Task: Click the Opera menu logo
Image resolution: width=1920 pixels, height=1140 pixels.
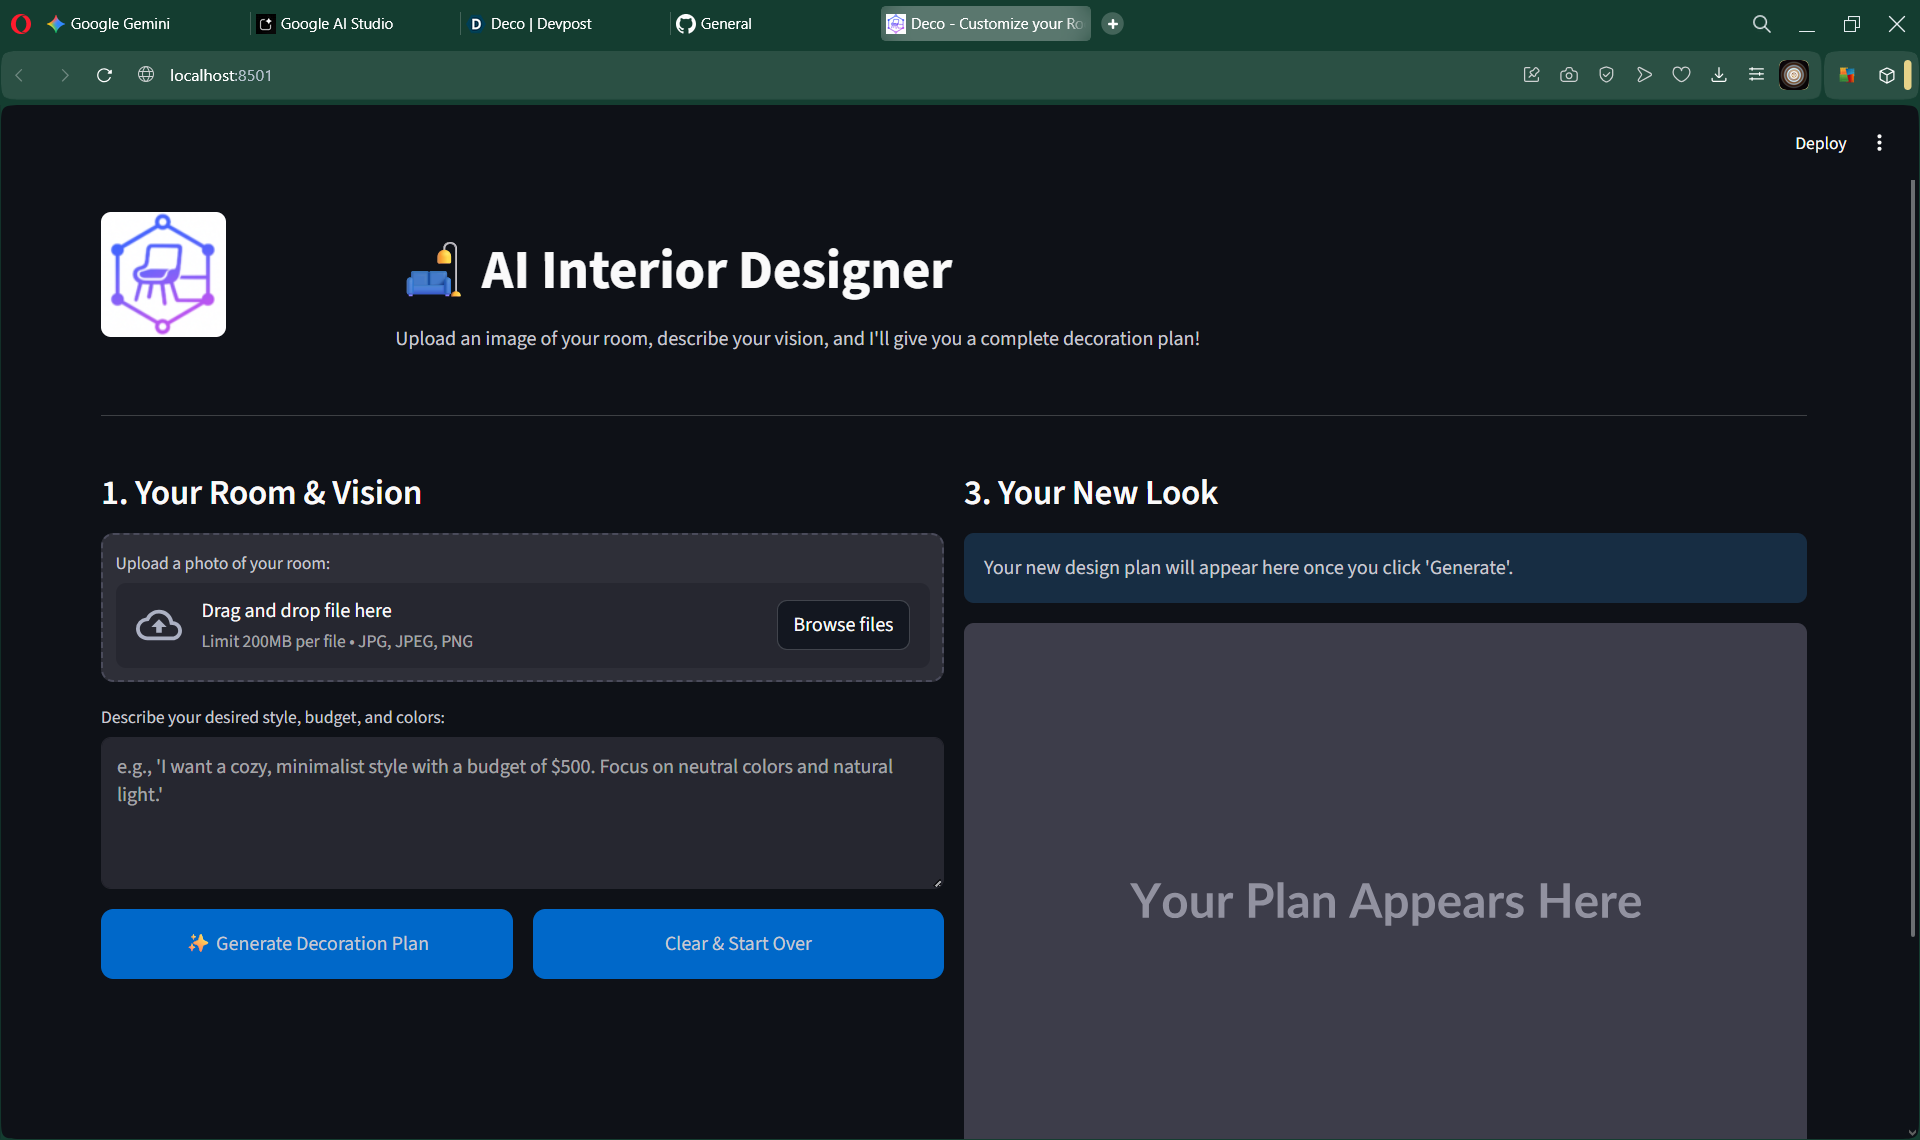Action: pos(21,23)
